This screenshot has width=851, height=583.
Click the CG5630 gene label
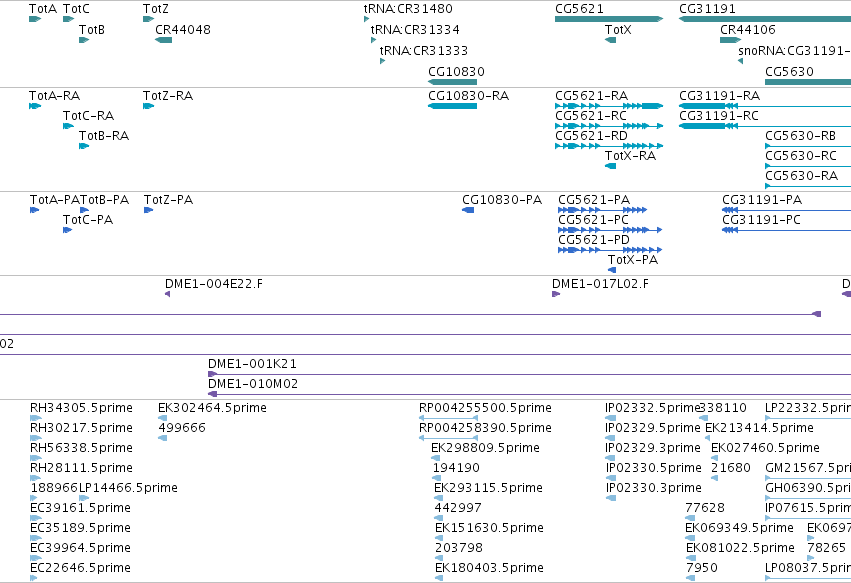pyautogui.click(x=789, y=72)
